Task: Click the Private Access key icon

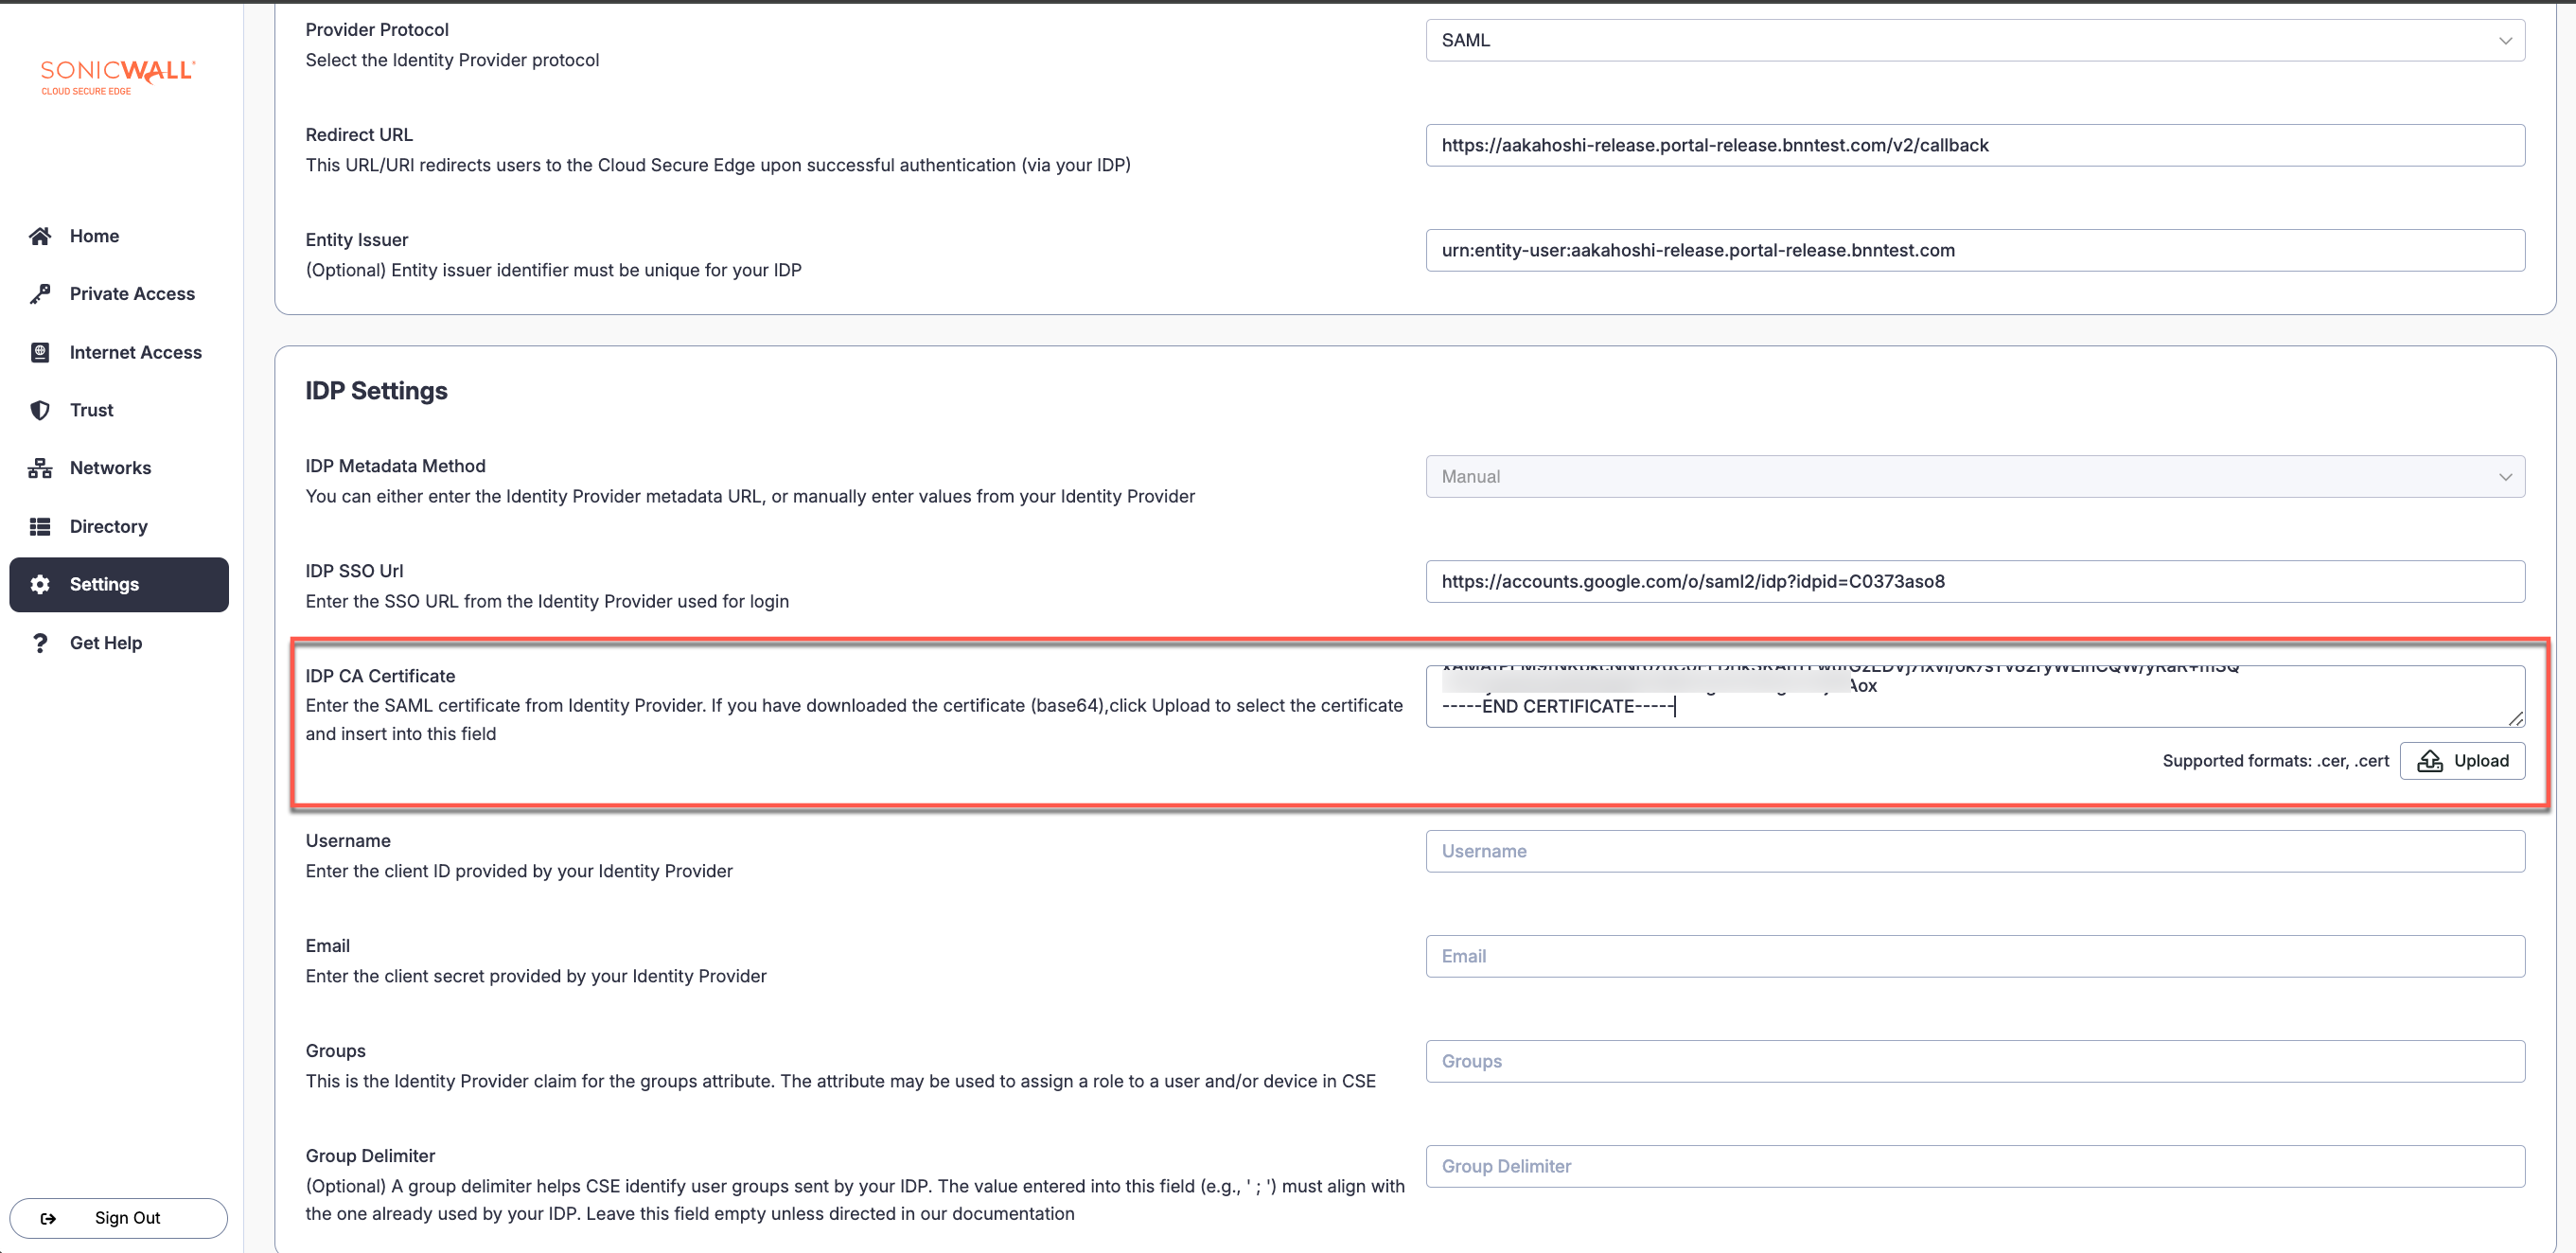Action: (x=40, y=294)
